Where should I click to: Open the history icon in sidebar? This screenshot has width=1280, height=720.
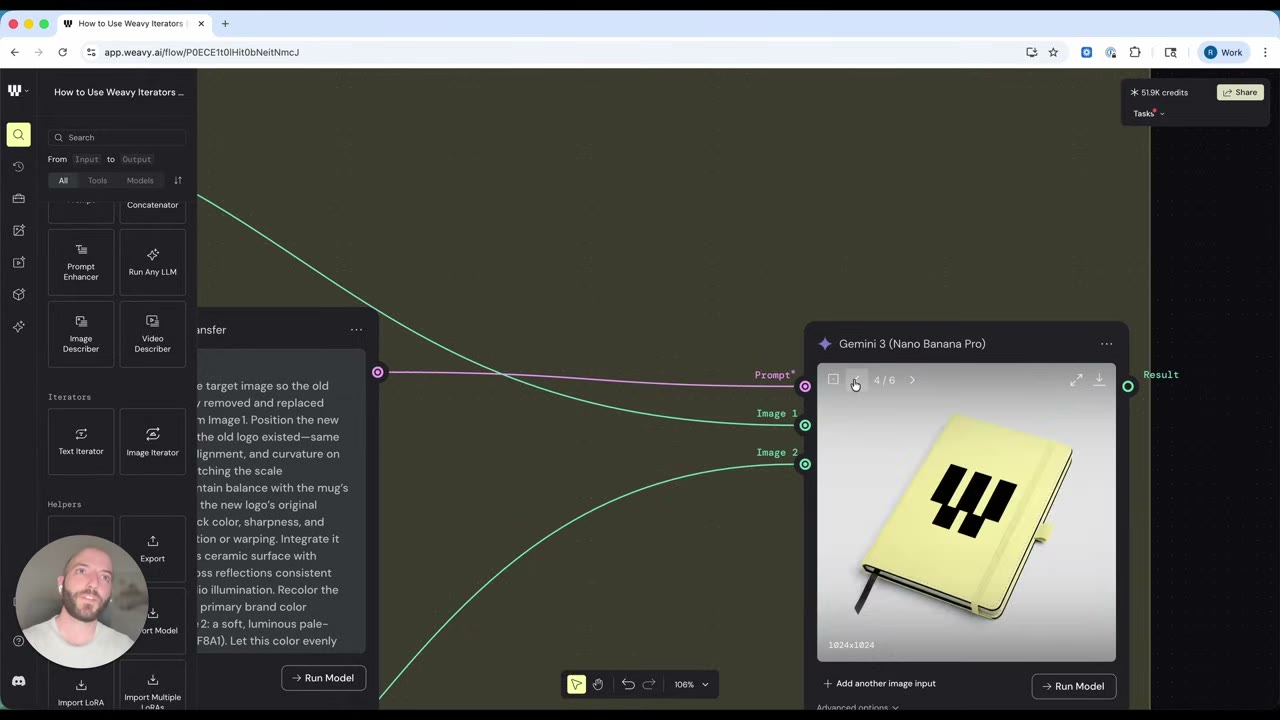pos(18,167)
